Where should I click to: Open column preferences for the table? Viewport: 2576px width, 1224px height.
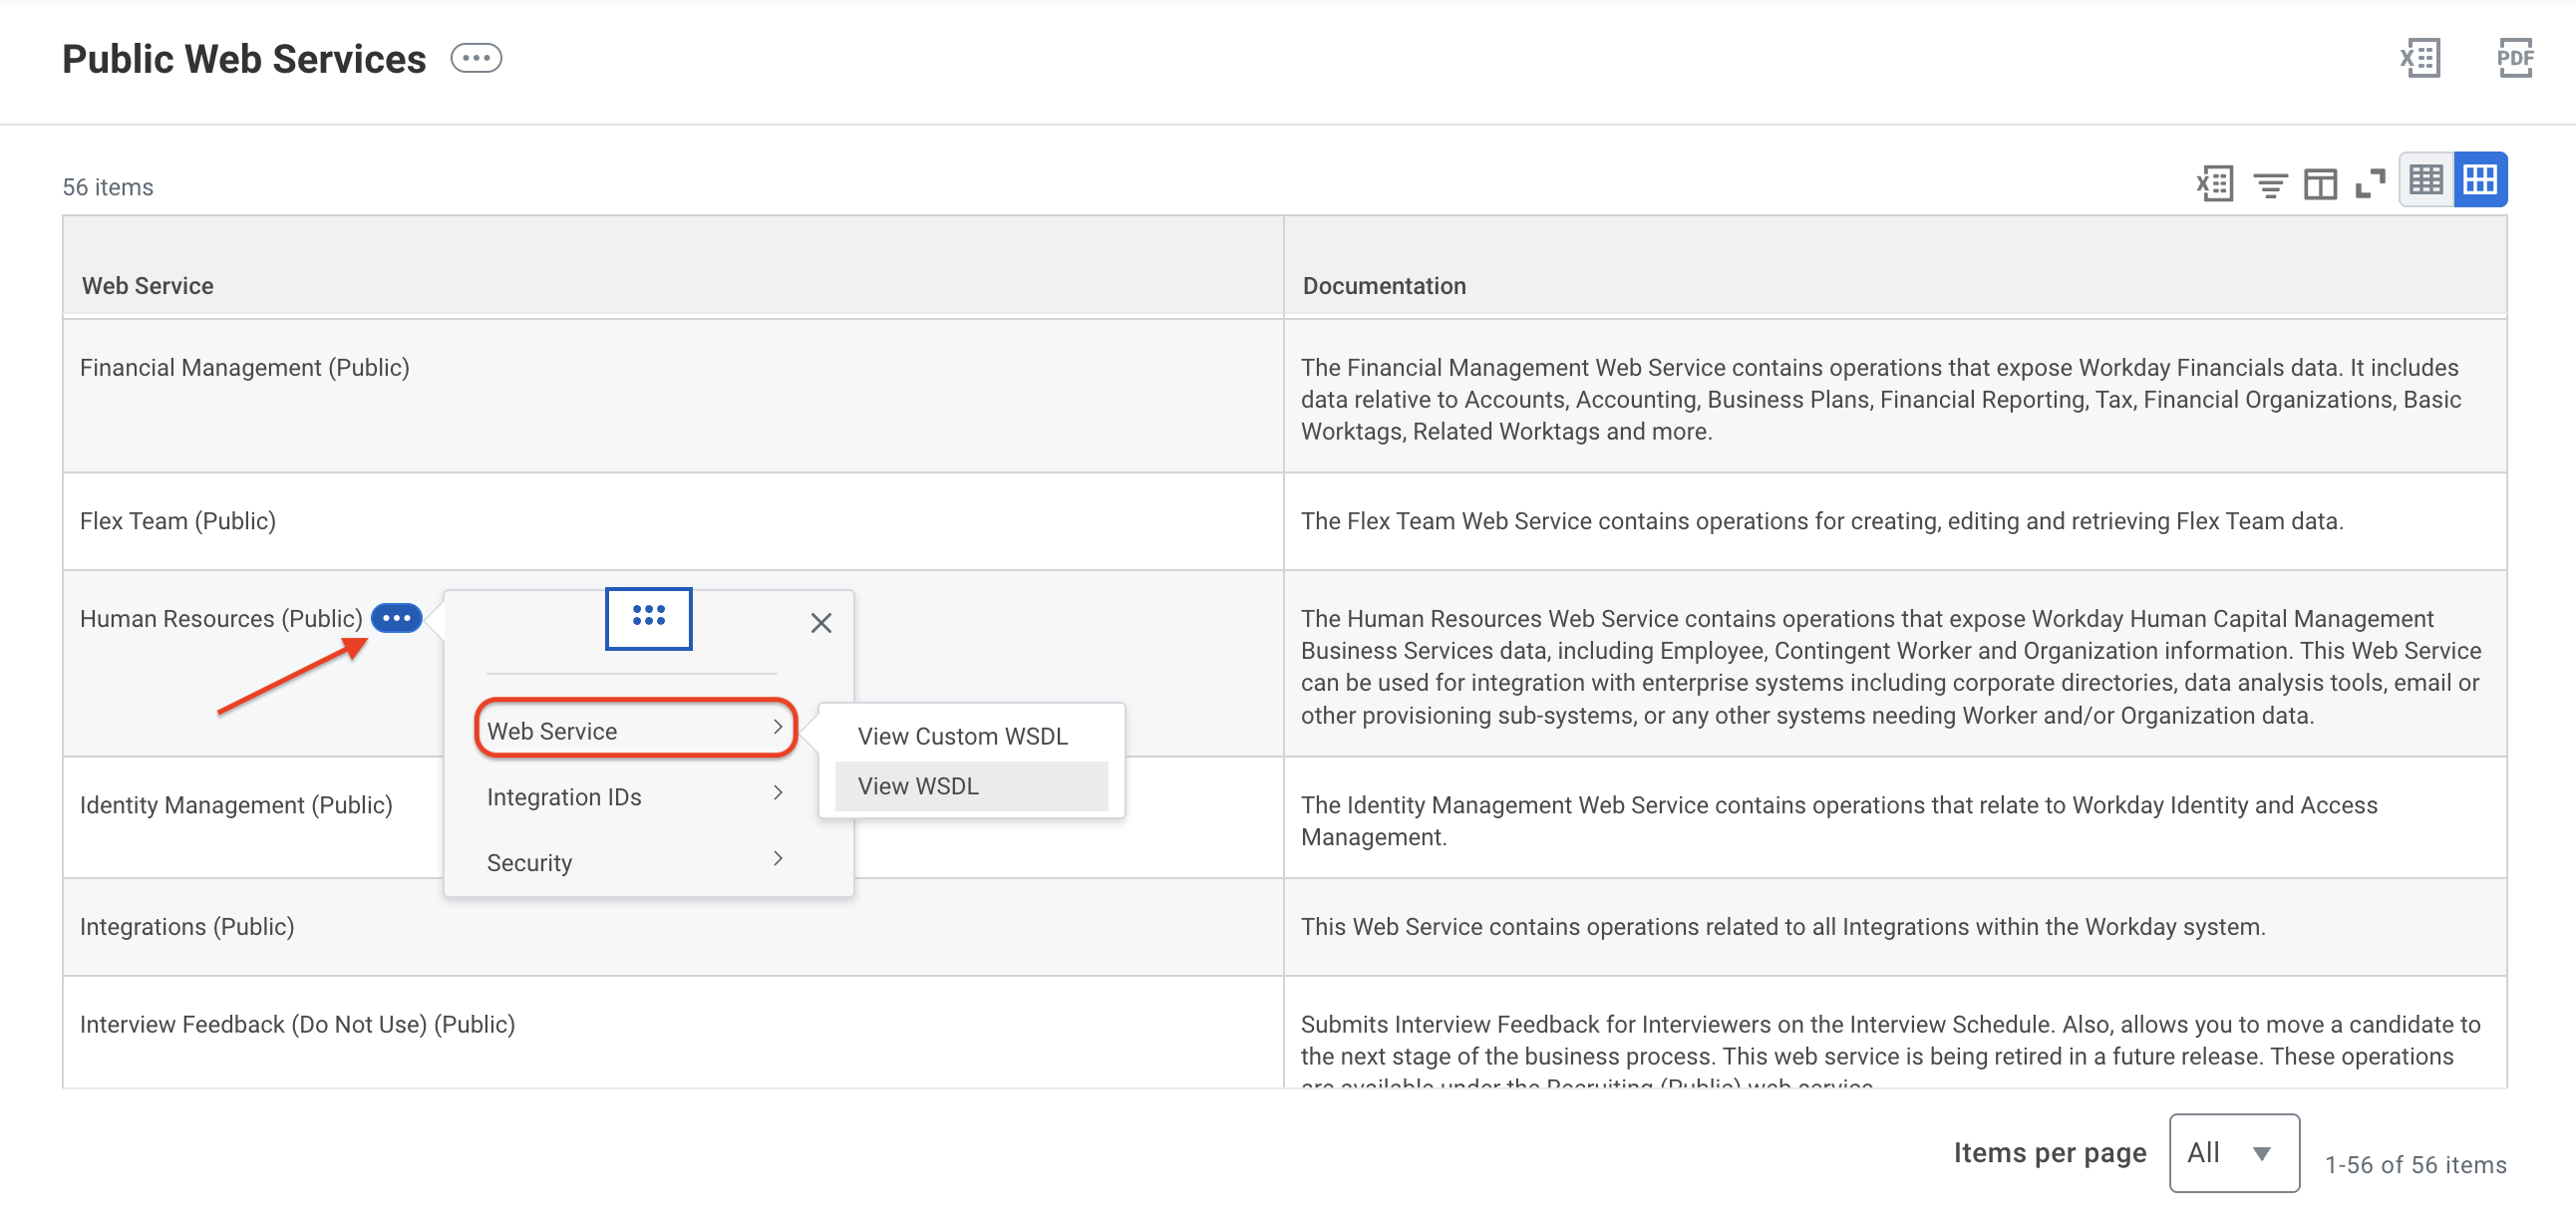click(2320, 184)
